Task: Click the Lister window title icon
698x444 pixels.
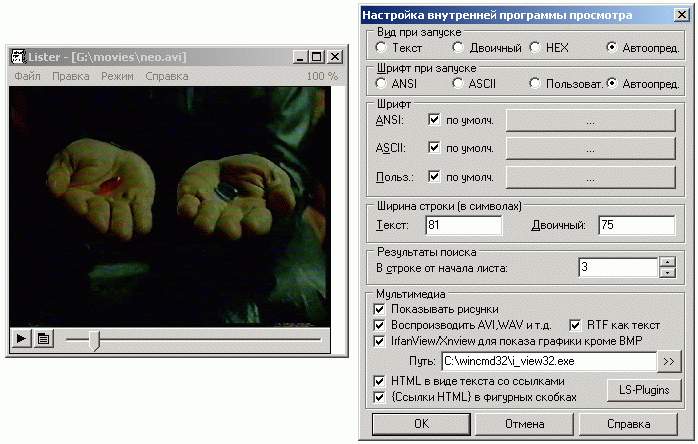Action: click(x=18, y=57)
